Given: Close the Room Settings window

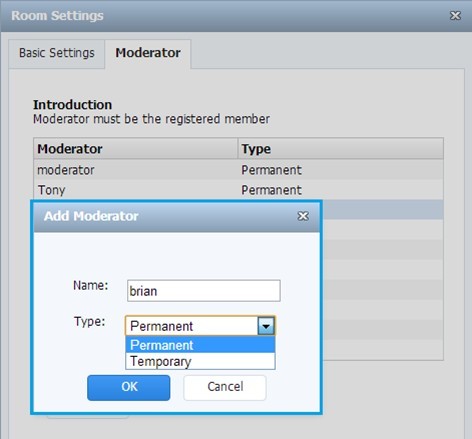Looking at the screenshot, I should (455, 15).
